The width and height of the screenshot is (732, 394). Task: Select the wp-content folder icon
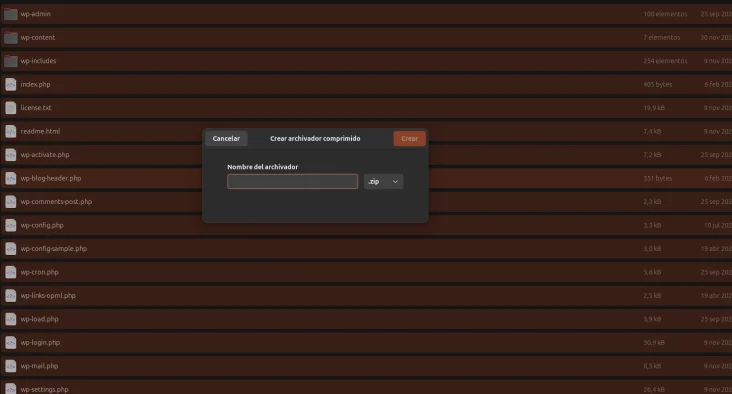[x=11, y=37]
